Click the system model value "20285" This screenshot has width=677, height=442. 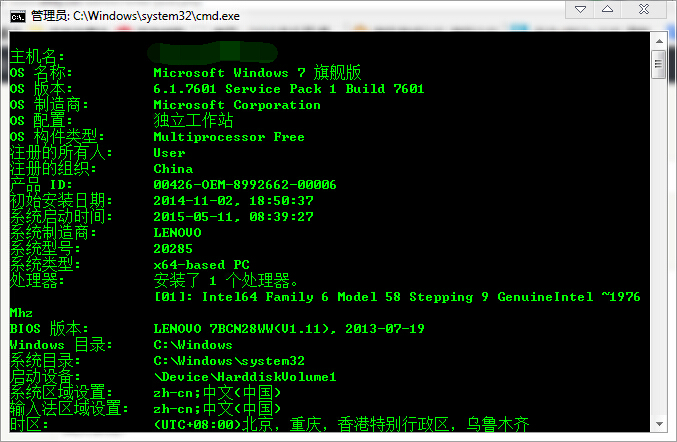click(173, 249)
